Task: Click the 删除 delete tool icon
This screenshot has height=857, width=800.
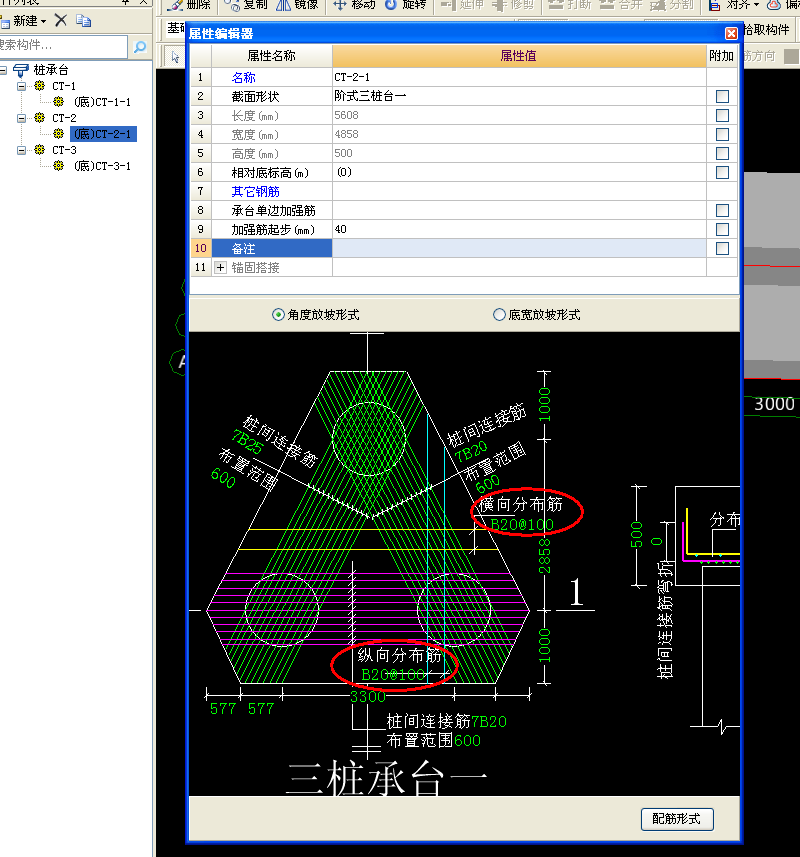Action: click(x=175, y=5)
